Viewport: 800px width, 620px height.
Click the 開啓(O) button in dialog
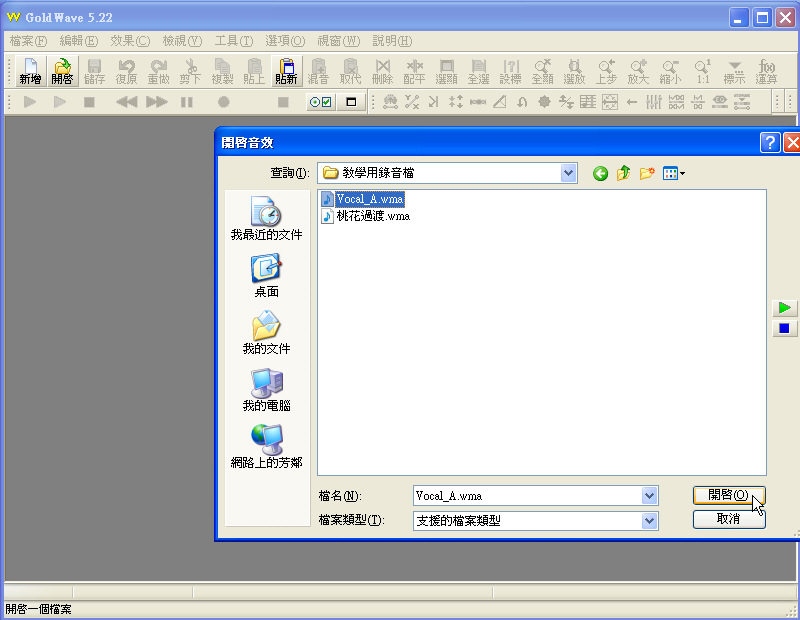[x=729, y=495]
